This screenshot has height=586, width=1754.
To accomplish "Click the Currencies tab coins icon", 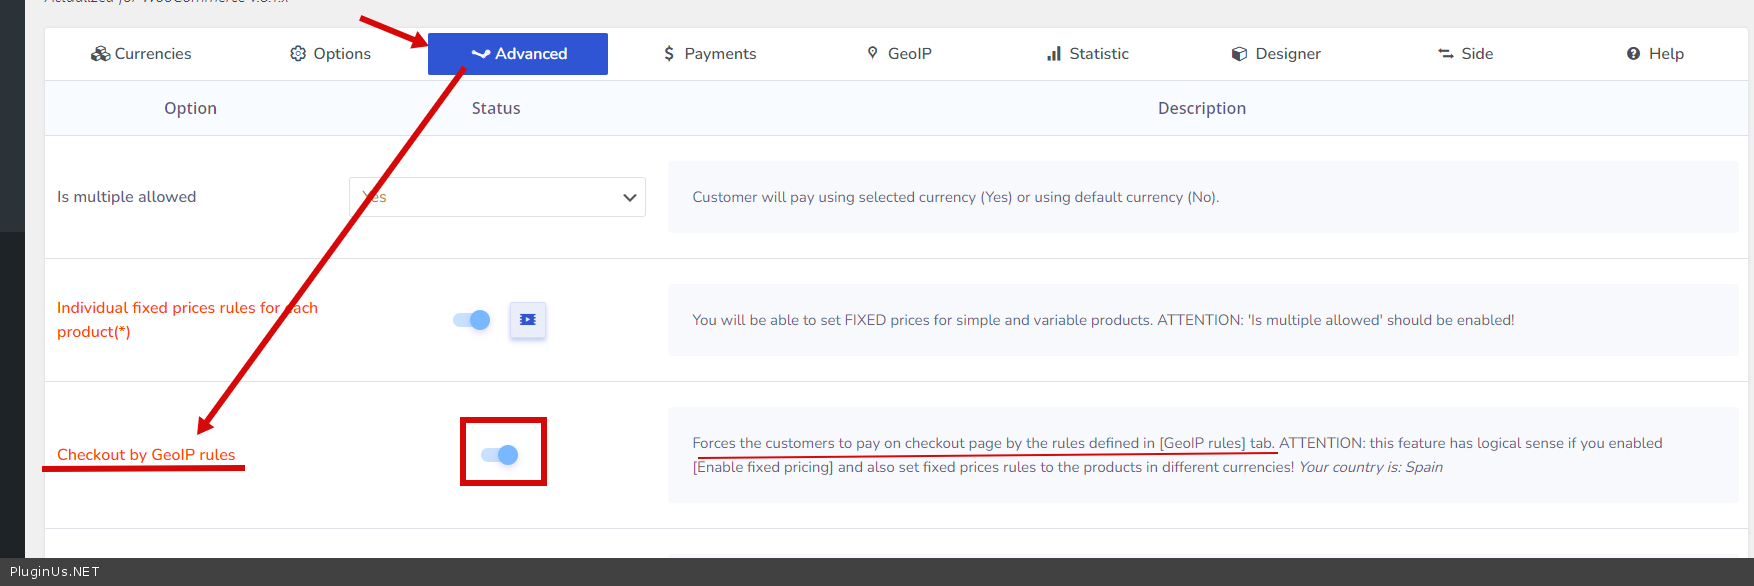I will 100,54.
